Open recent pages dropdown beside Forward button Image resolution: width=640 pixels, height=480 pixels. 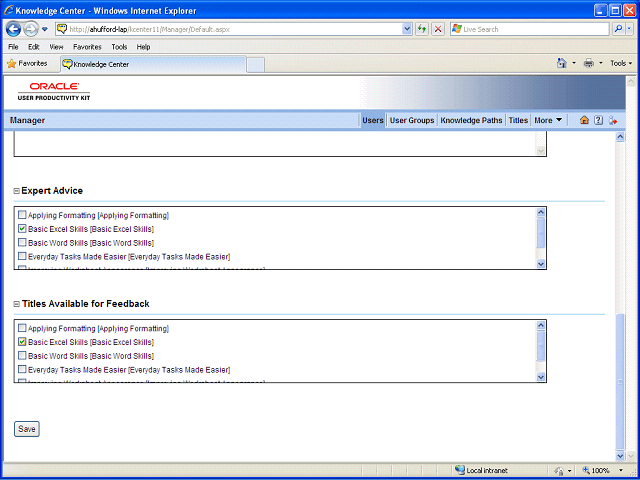point(45,29)
